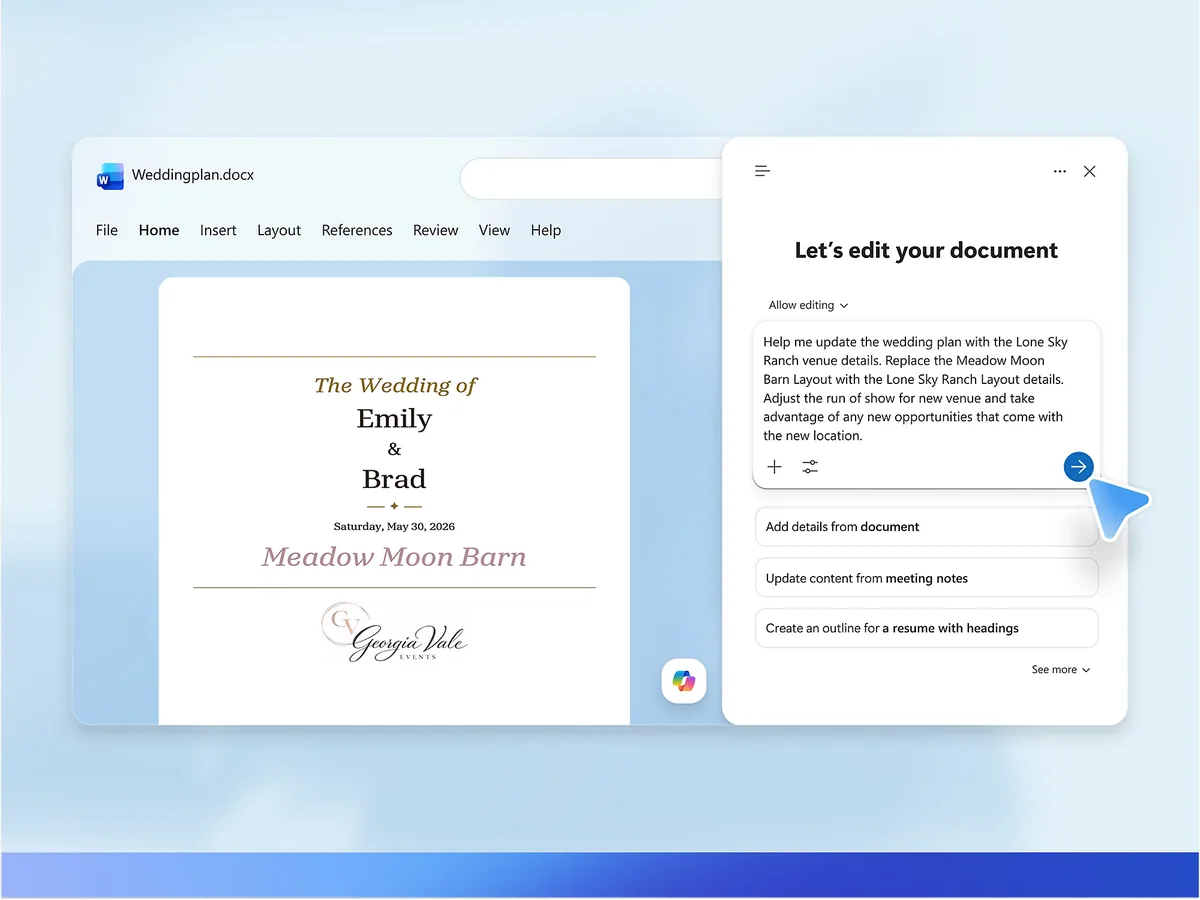Switch to the Layout tab
Viewport: 1200px width, 900px height.
(x=279, y=230)
